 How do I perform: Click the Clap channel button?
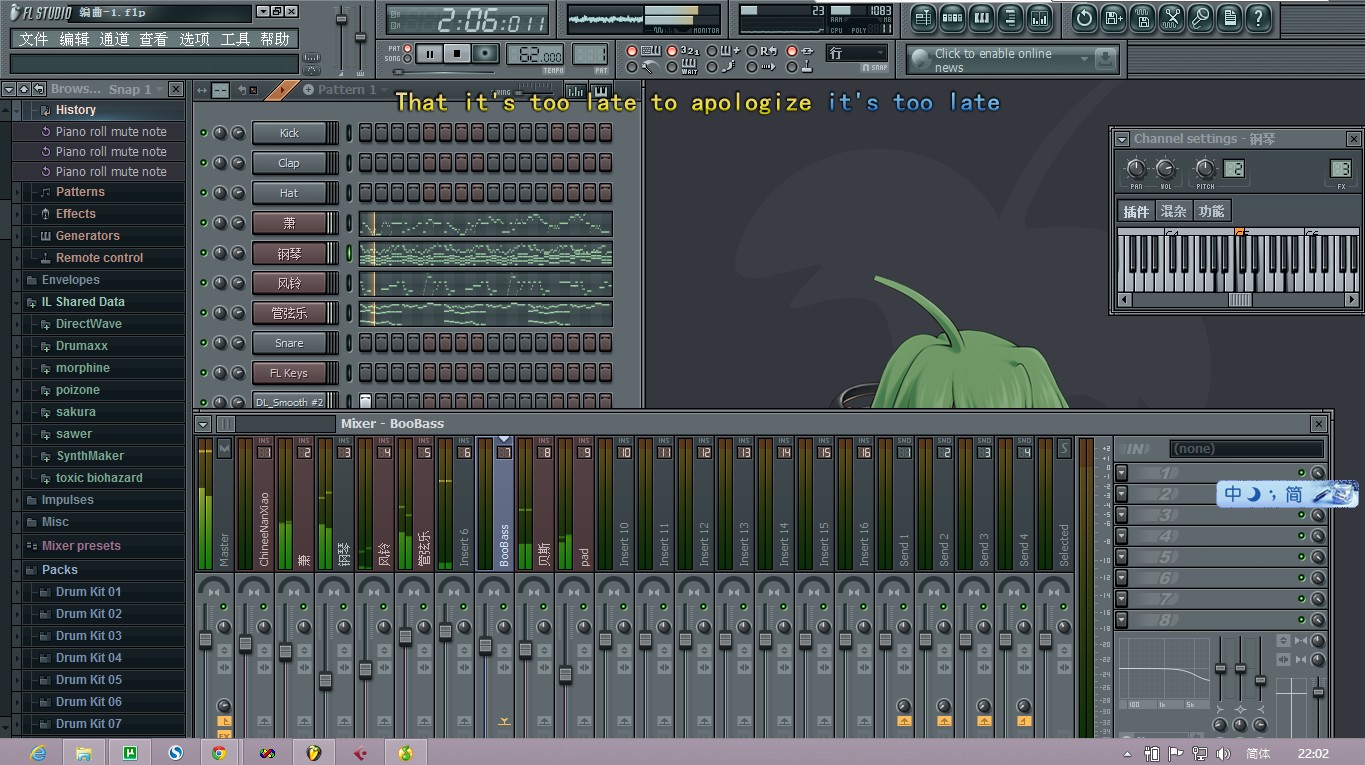(289, 163)
